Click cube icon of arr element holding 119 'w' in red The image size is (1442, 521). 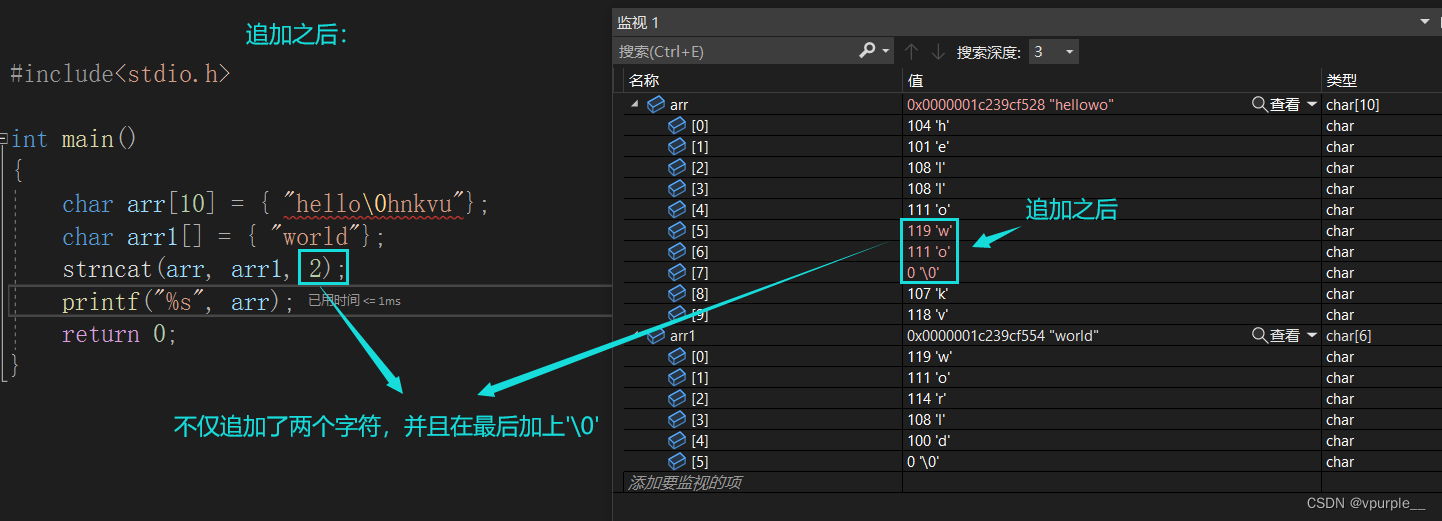(x=677, y=230)
